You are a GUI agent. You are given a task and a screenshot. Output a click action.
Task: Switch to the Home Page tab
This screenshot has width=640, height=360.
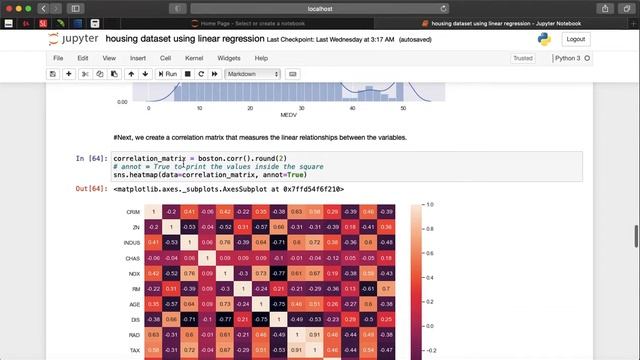248,23
